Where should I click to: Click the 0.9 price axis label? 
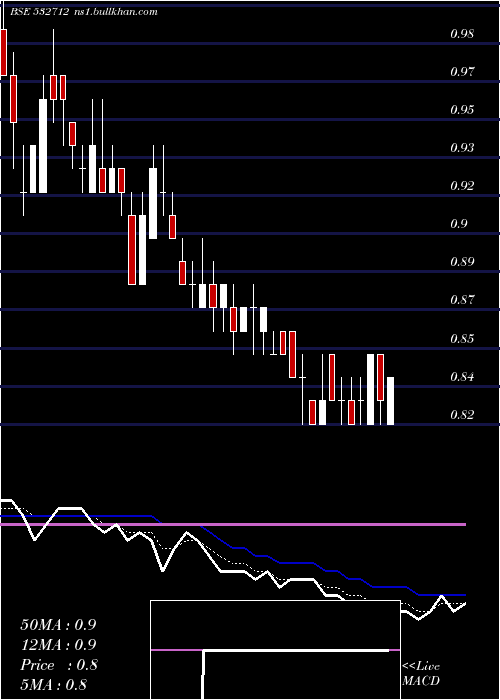[x=458, y=223]
